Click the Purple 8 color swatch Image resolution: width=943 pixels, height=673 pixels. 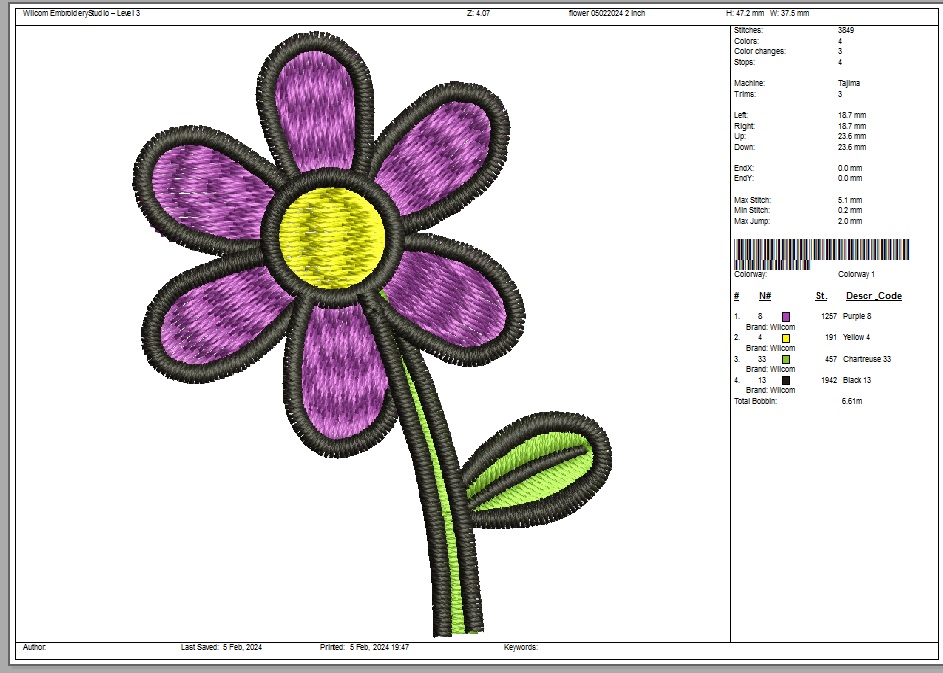(x=786, y=316)
